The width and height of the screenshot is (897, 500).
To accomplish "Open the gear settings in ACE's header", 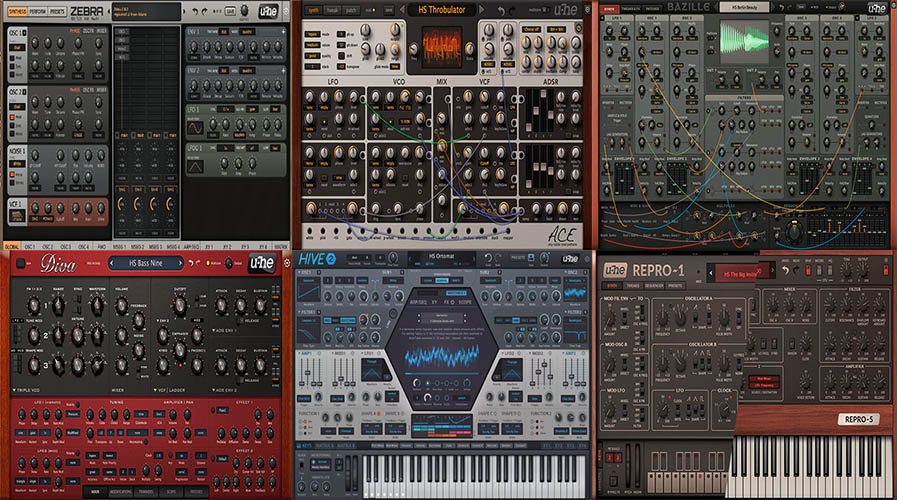I will click(x=588, y=10).
